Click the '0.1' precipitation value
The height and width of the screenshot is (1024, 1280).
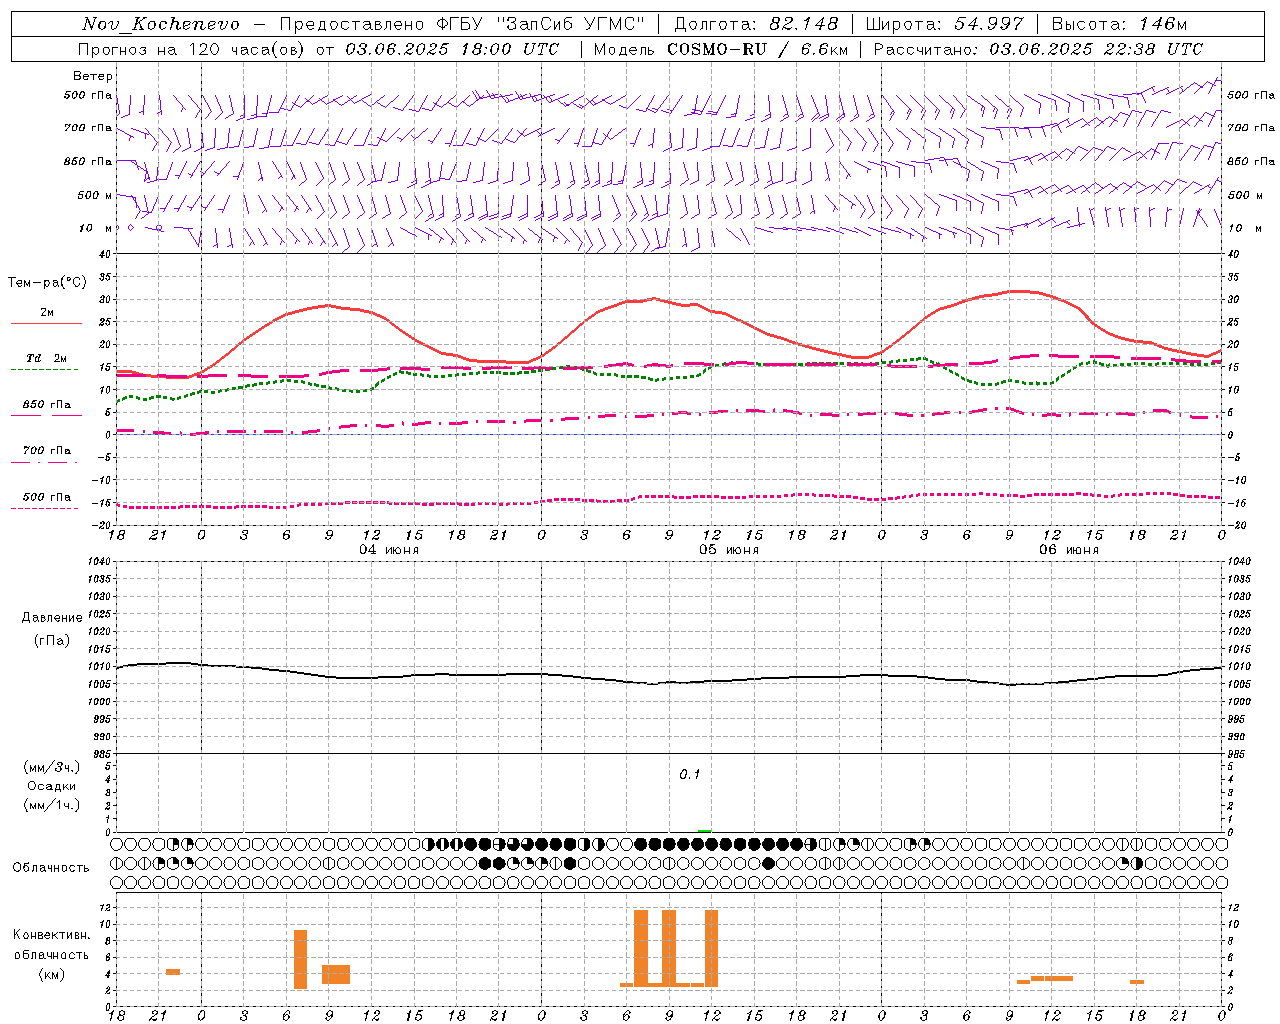690,774
